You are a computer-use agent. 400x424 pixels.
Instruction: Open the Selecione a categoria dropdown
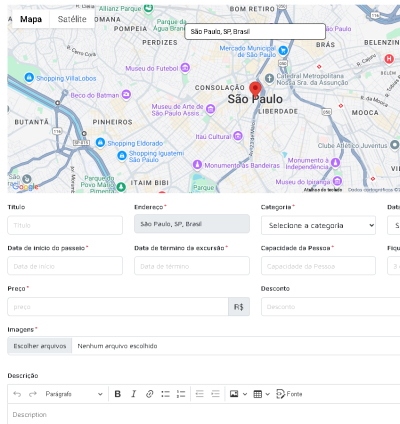(318, 225)
